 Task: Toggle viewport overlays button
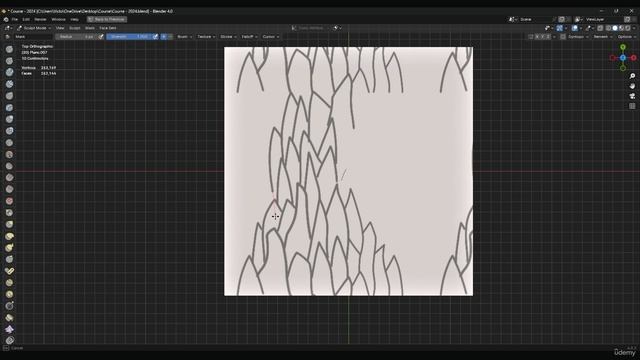tap(575, 28)
